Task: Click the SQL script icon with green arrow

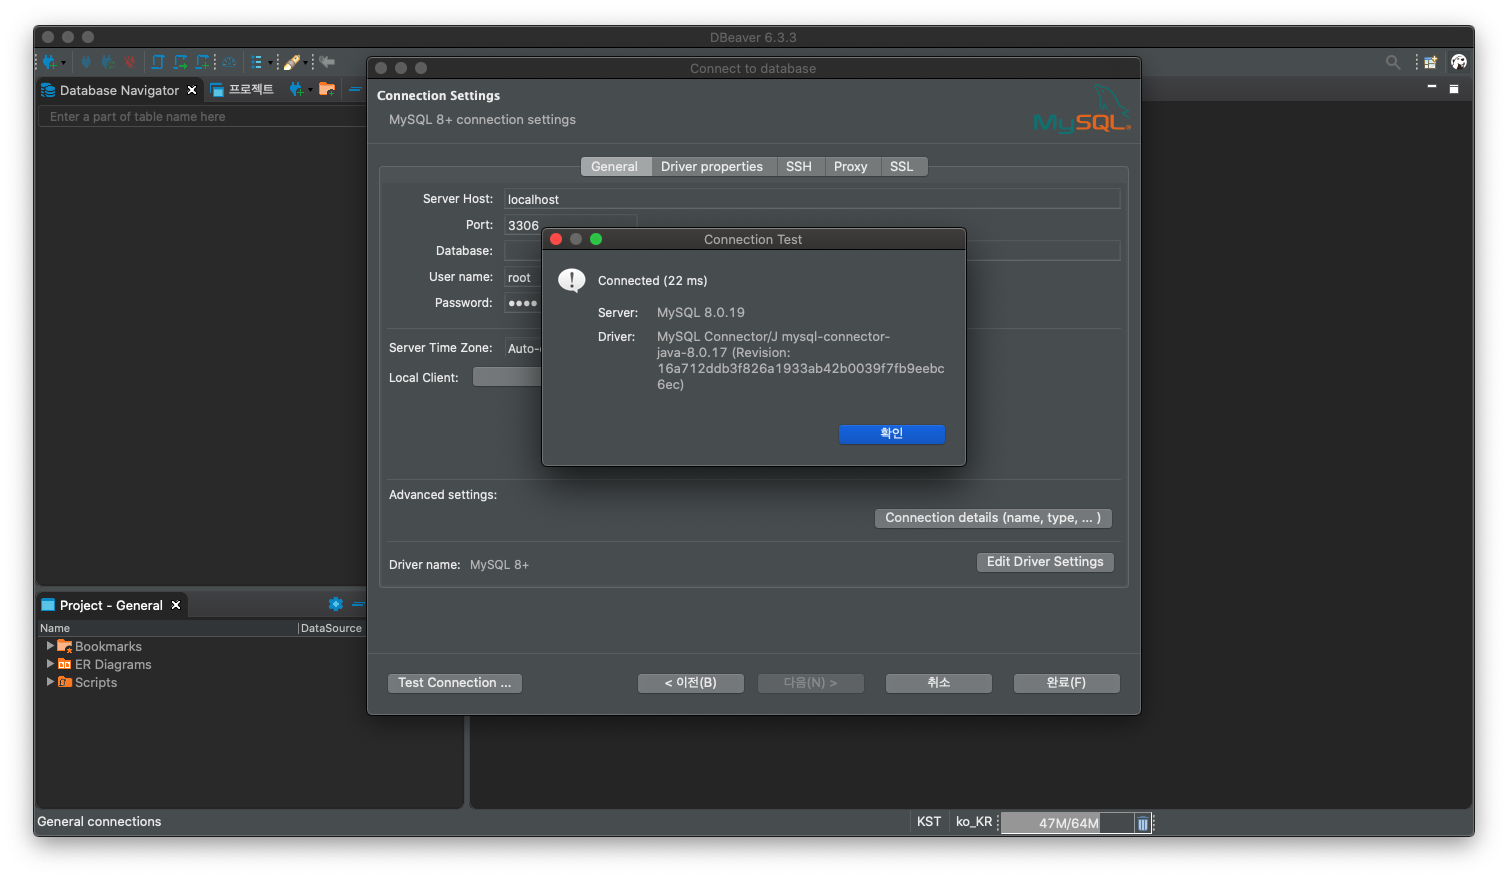Action: (181, 62)
